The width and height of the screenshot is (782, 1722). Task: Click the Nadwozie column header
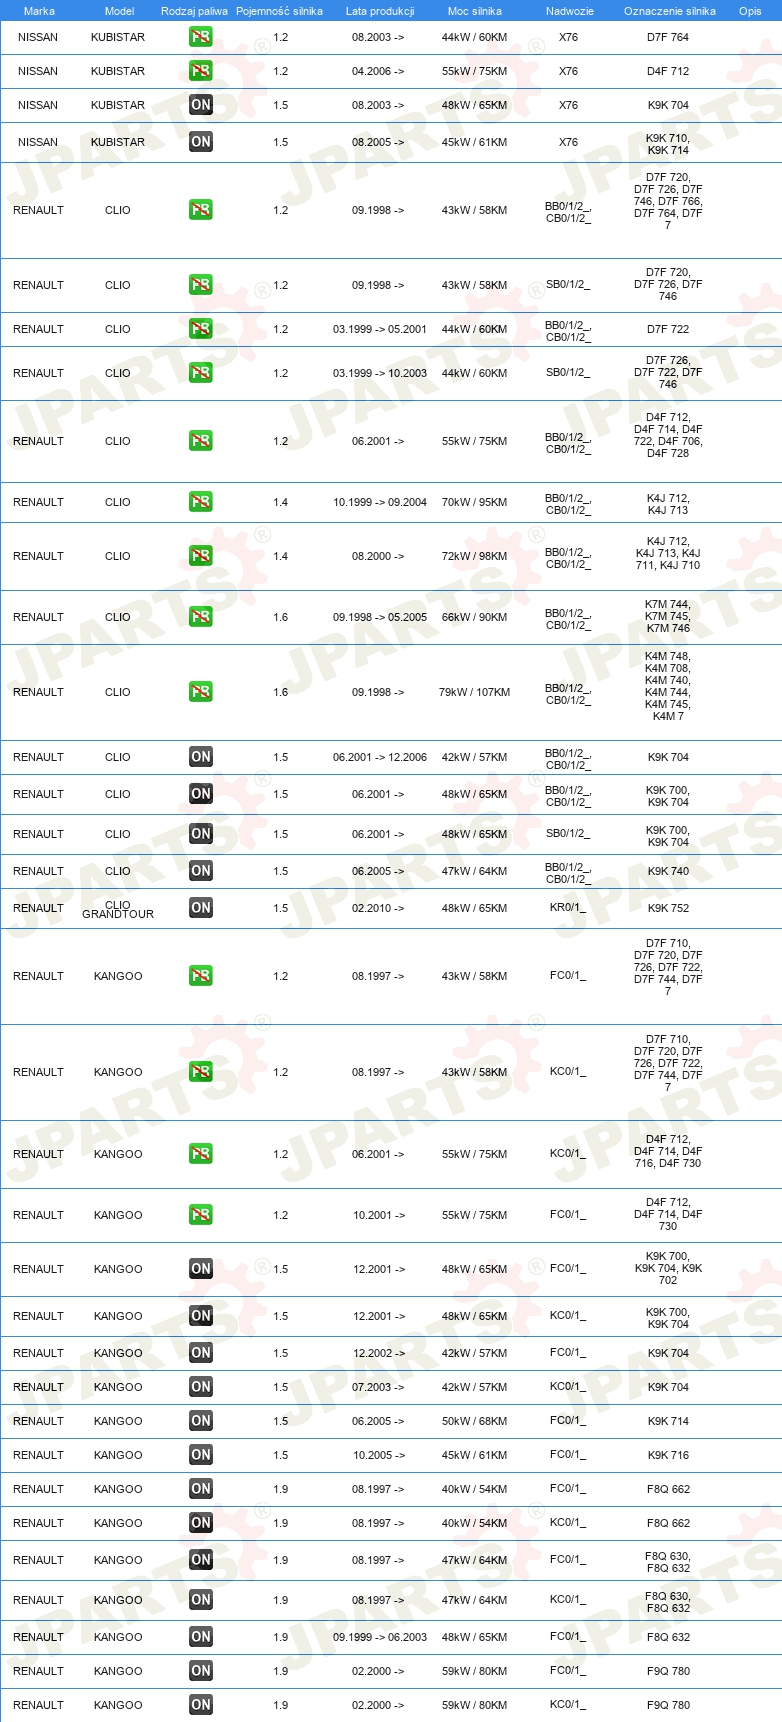pyautogui.click(x=570, y=11)
